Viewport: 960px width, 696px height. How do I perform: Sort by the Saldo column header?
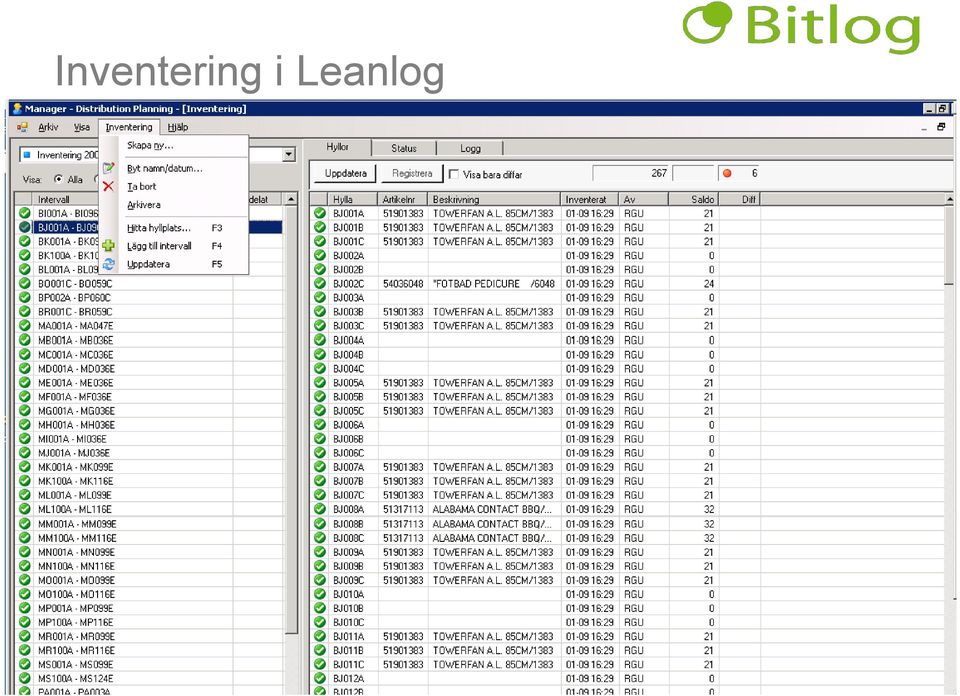(x=693, y=199)
